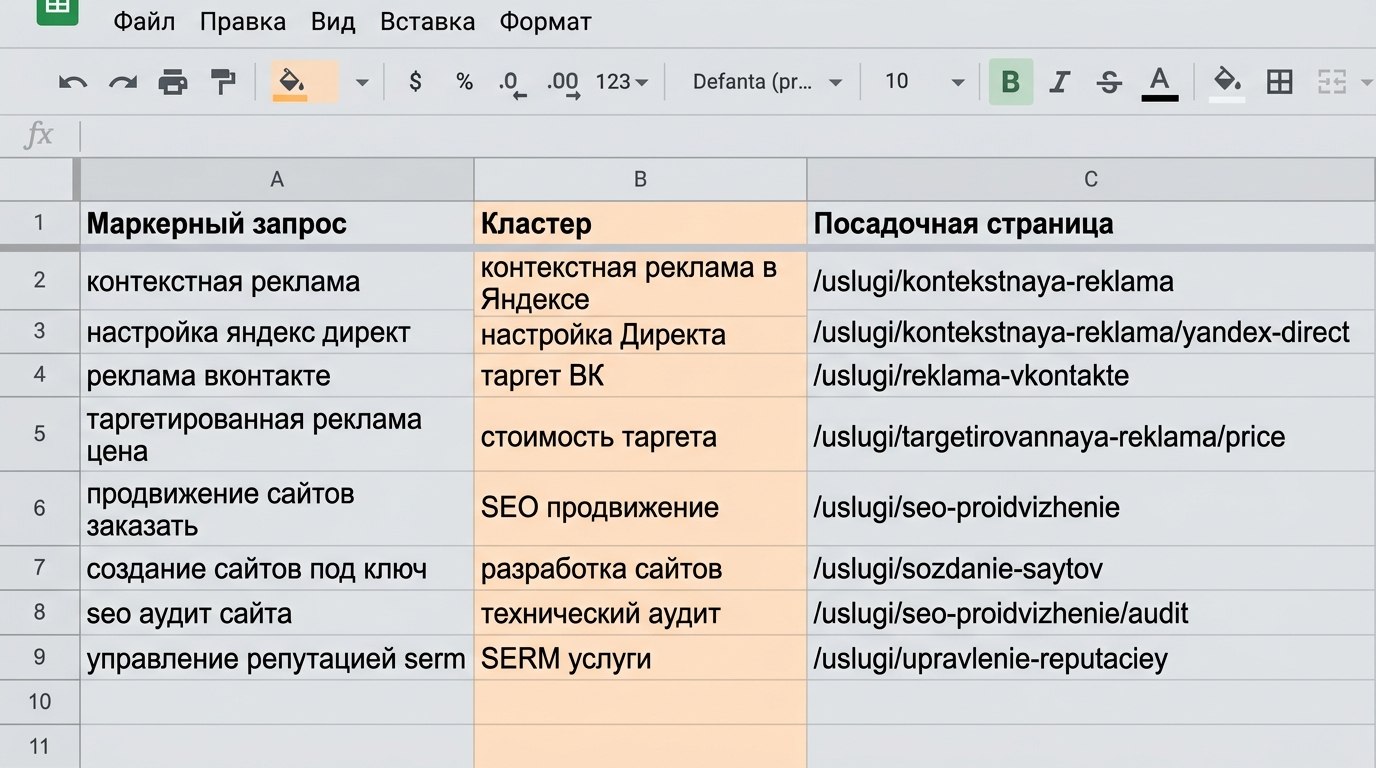Select 'Посадочная страница' header cell

click(x=1091, y=222)
